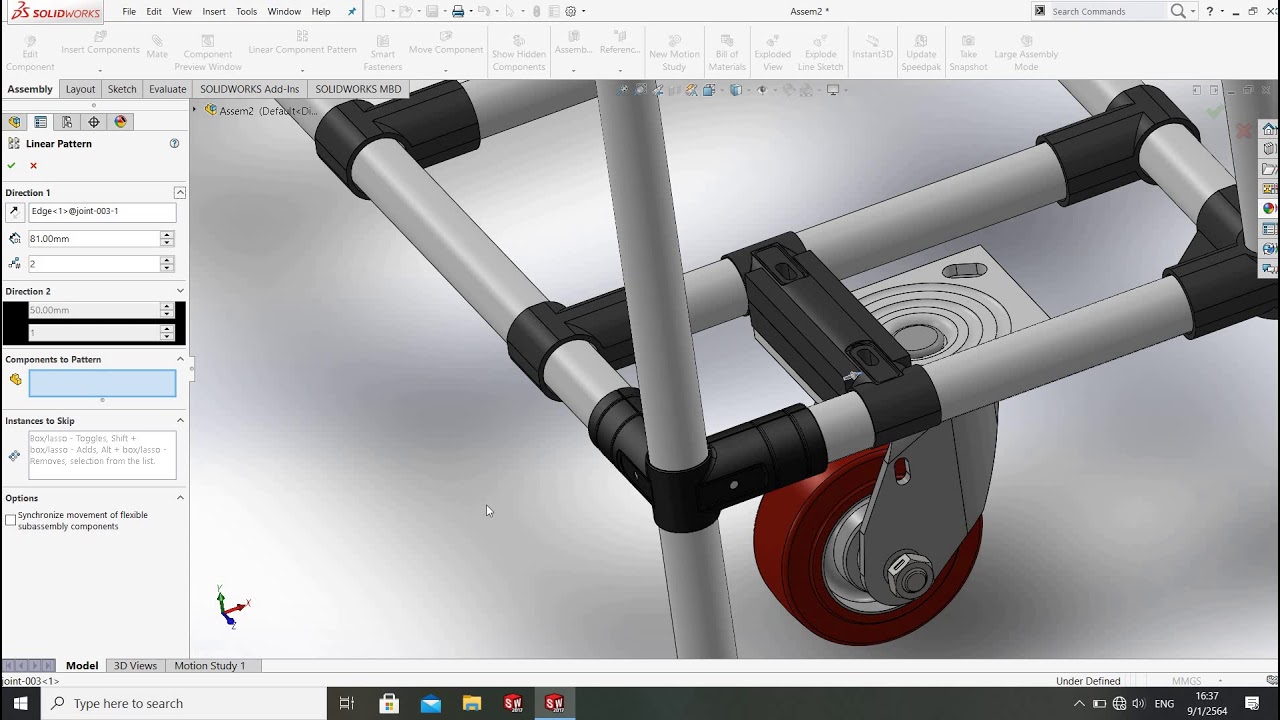Switch to the Sketch tab
This screenshot has width=1280, height=720.
(x=122, y=89)
